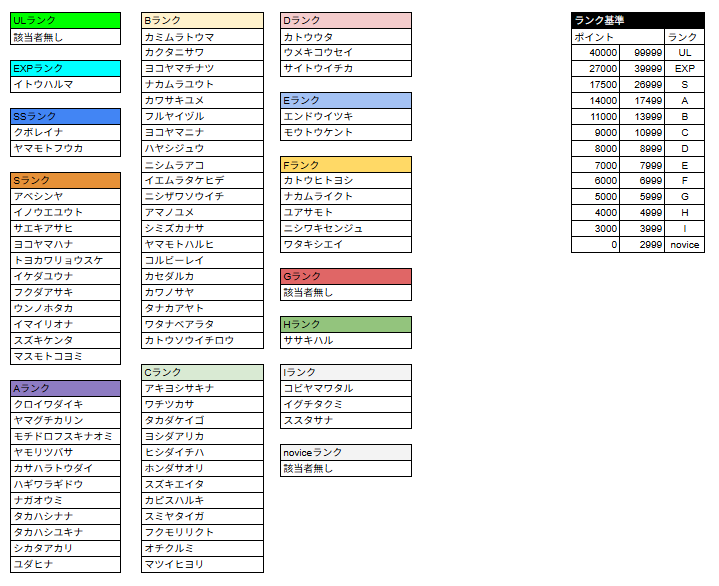Image resolution: width=719 pixels, height=586 pixels.
Task: Select the cyan EXPランク header cell
Action: click(x=65, y=68)
